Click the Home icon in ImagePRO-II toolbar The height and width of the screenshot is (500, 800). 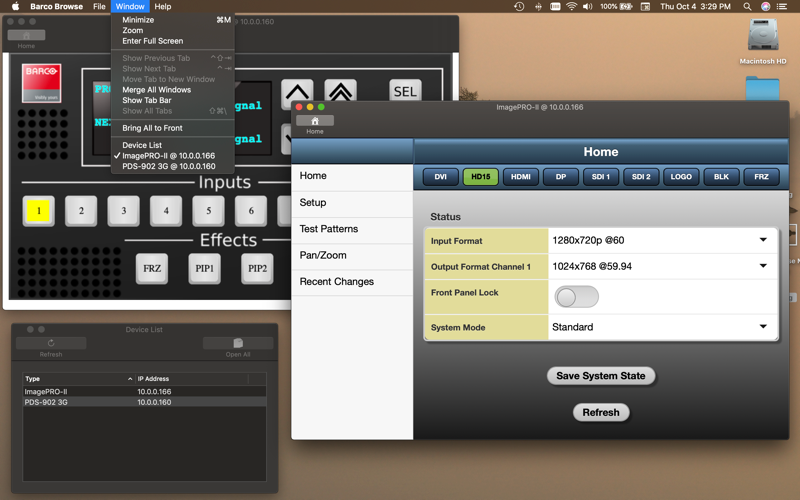point(315,121)
